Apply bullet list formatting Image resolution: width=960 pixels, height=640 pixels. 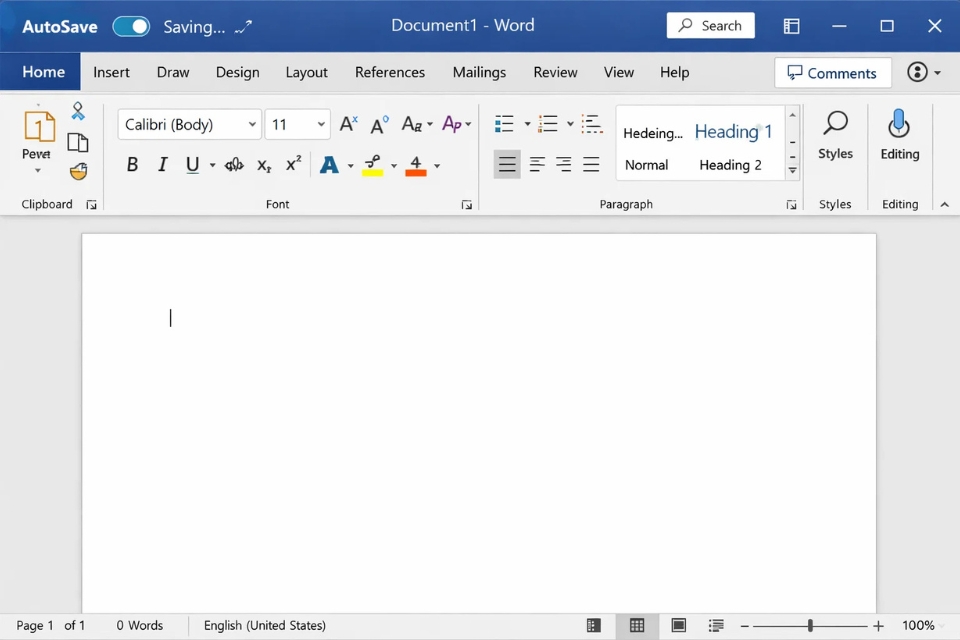[506, 123]
